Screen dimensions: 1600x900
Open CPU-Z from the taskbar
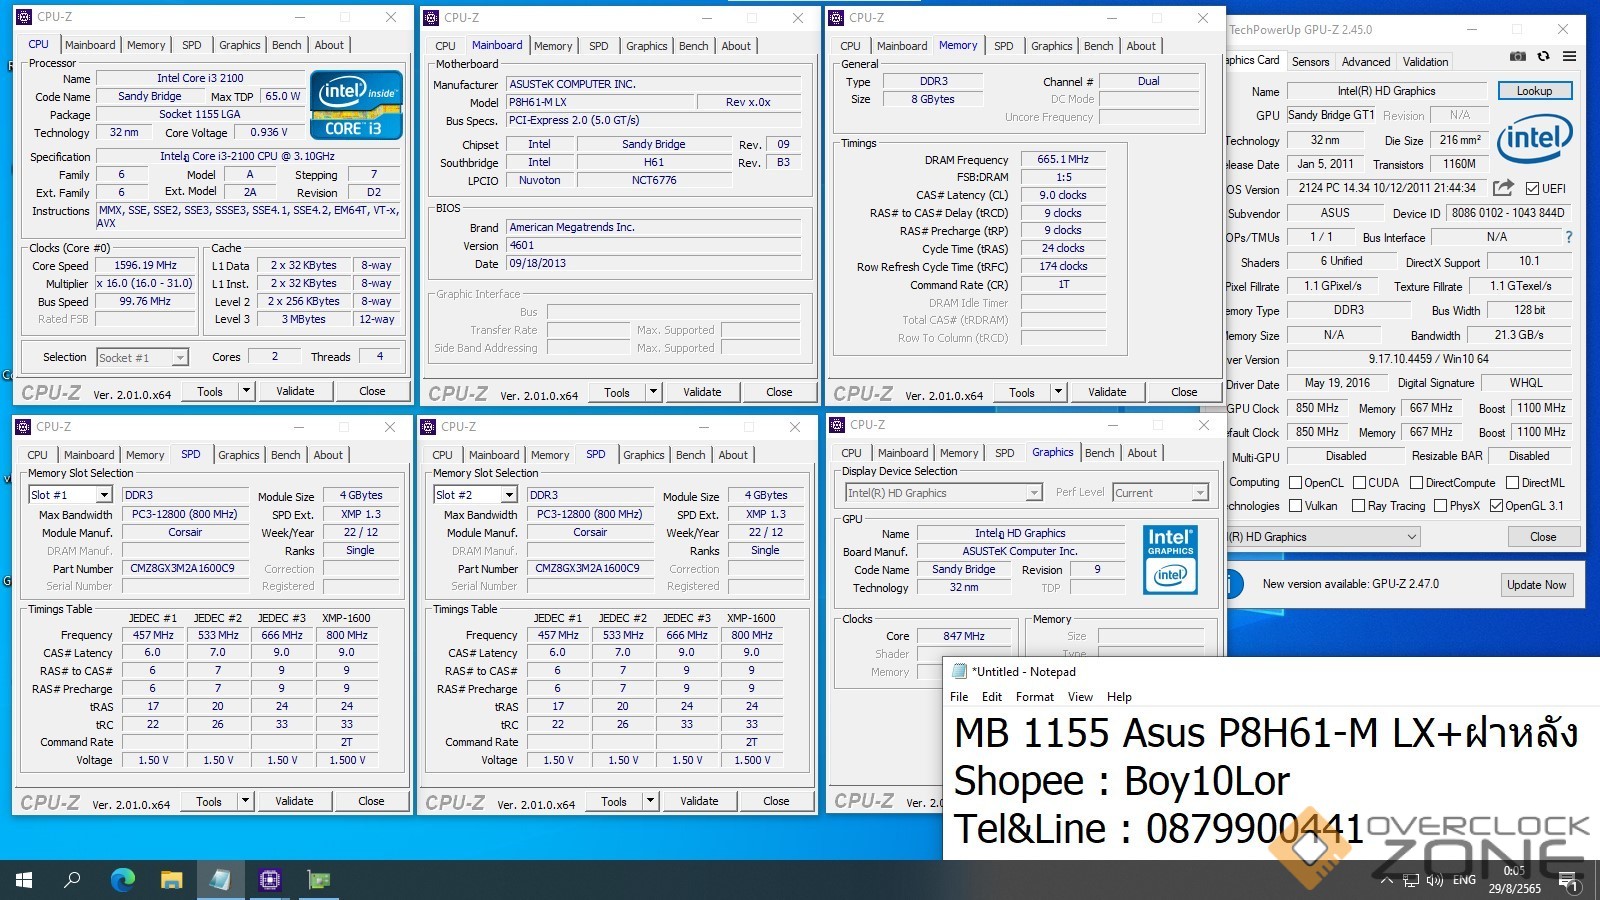[269, 880]
